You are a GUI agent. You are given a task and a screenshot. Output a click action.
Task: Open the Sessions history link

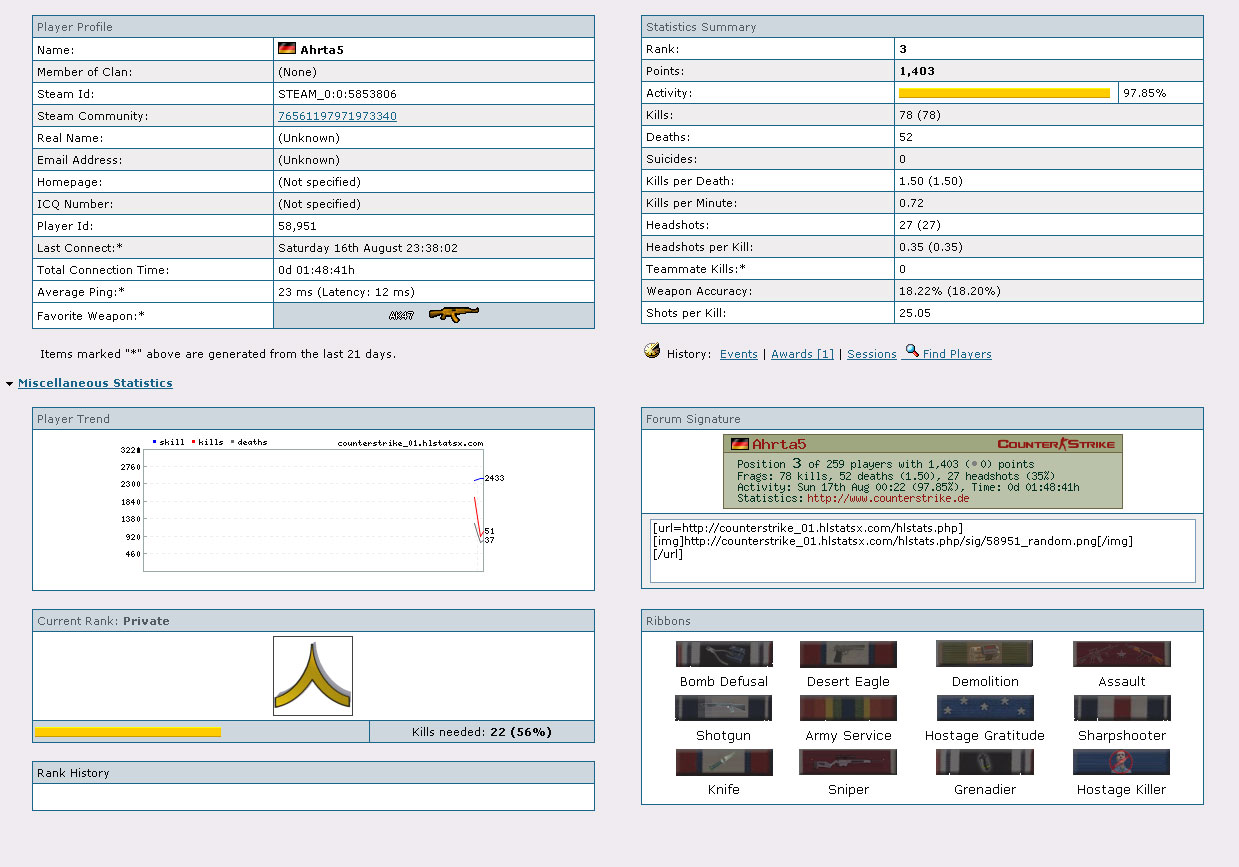(x=871, y=354)
